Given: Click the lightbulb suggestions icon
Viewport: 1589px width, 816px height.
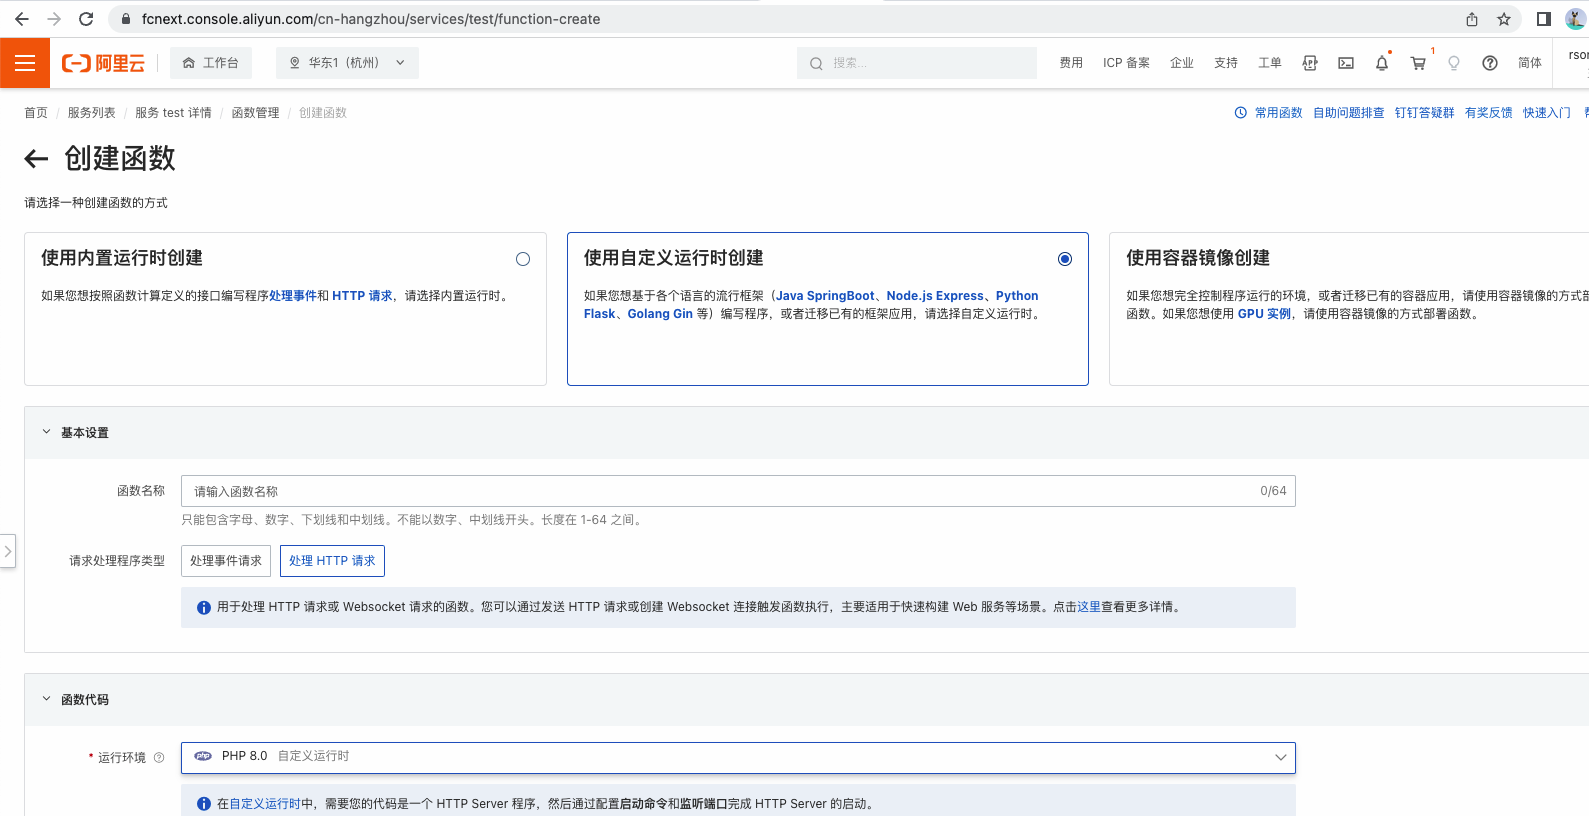Looking at the screenshot, I should 1454,63.
